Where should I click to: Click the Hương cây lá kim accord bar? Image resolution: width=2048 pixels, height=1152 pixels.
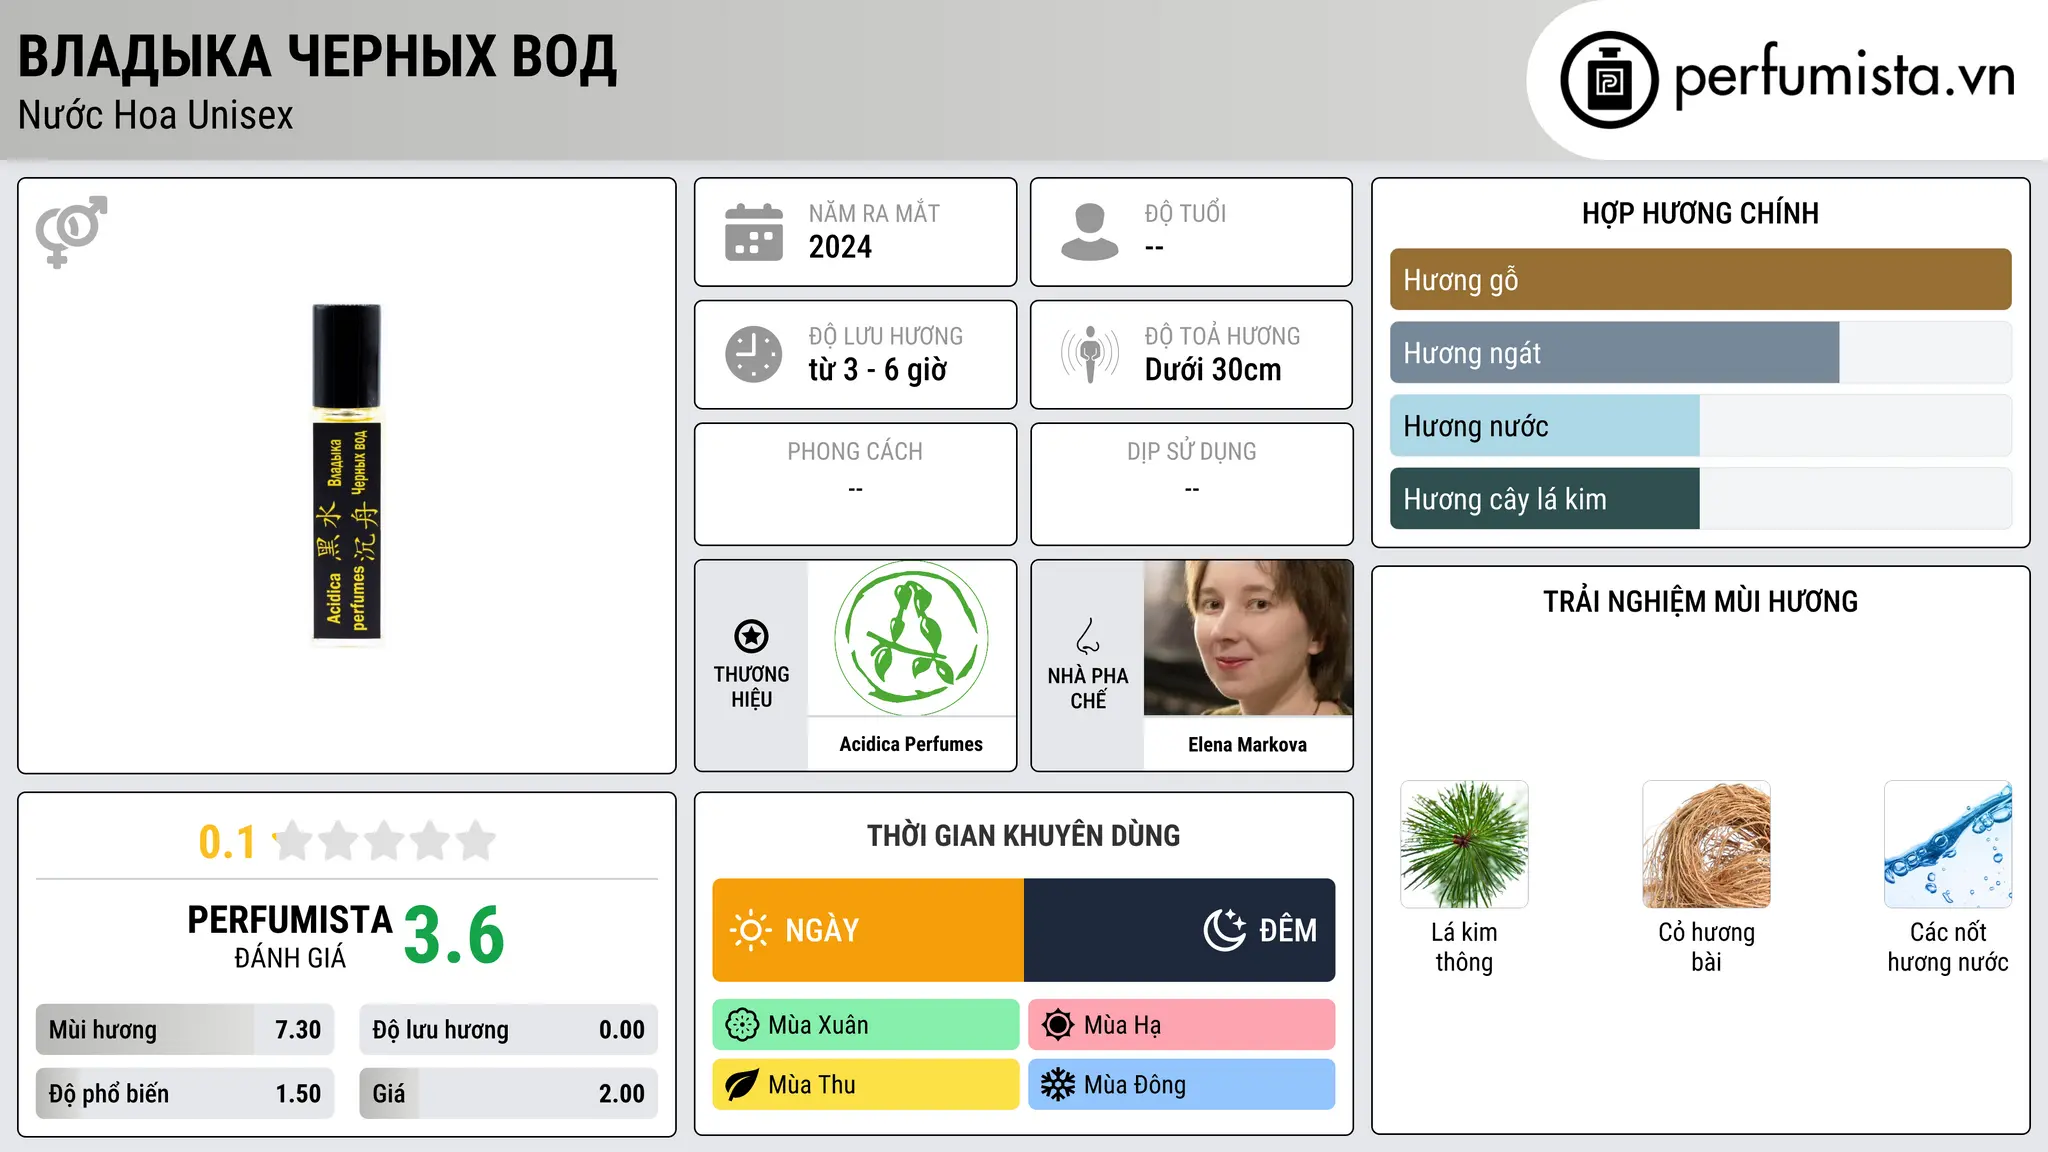[x=1700, y=499]
